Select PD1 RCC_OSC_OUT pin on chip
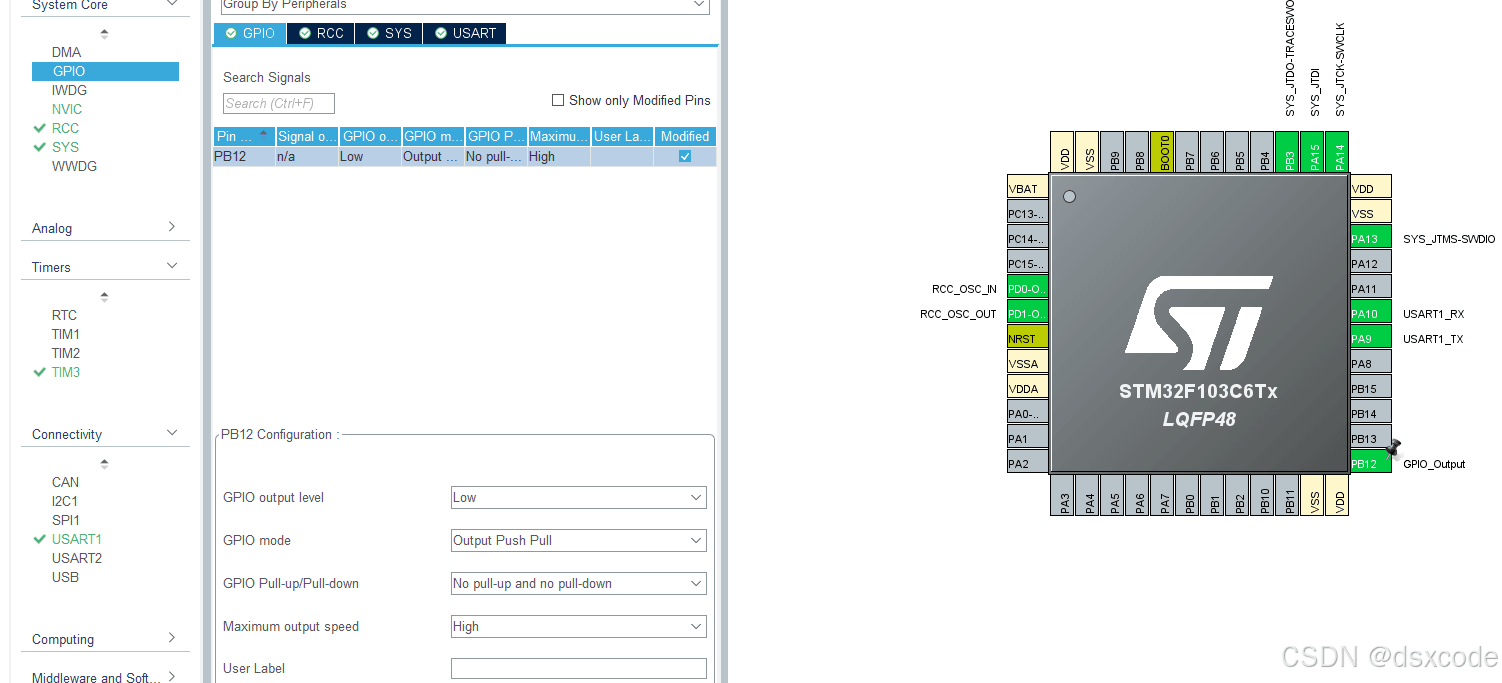The width and height of the screenshot is (1502, 683). pyautogui.click(x=1028, y=313)
